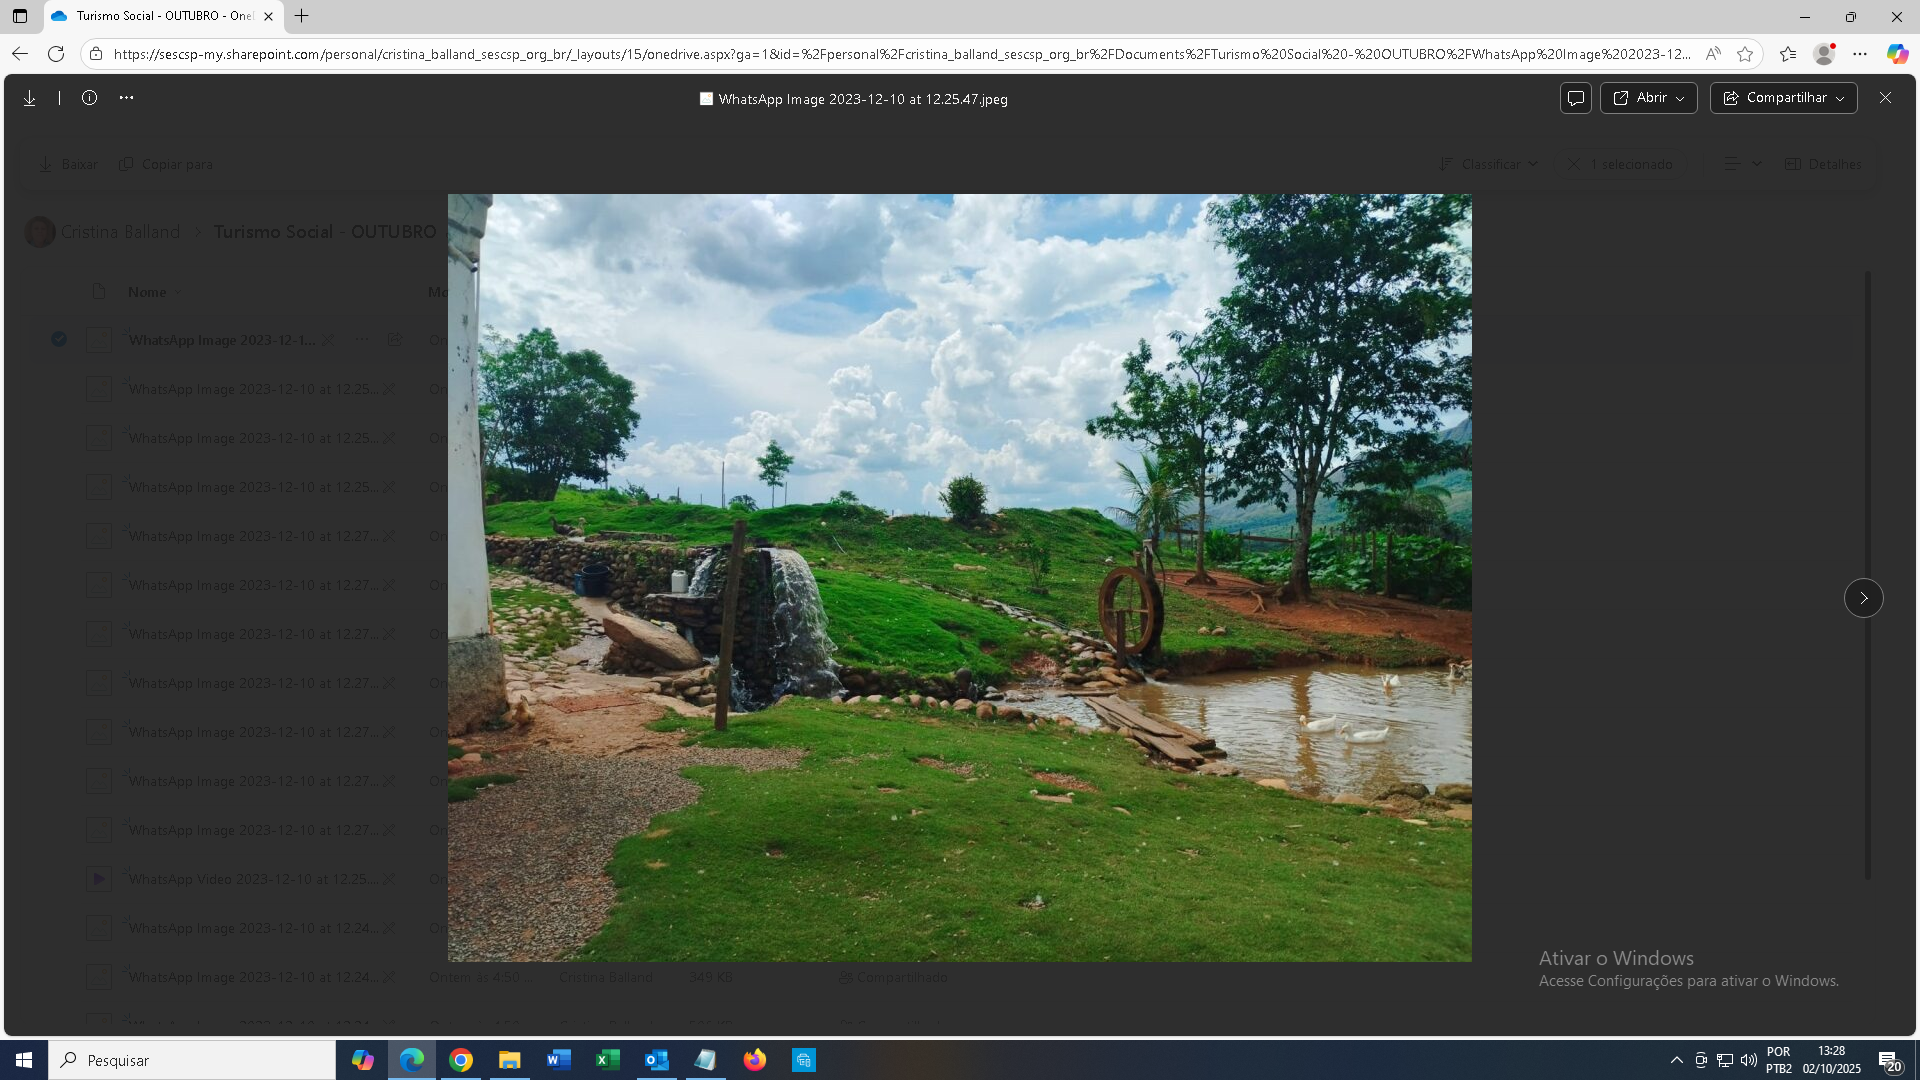Refresh the page in Edge

pyautogui.click(x=56, y=54)
